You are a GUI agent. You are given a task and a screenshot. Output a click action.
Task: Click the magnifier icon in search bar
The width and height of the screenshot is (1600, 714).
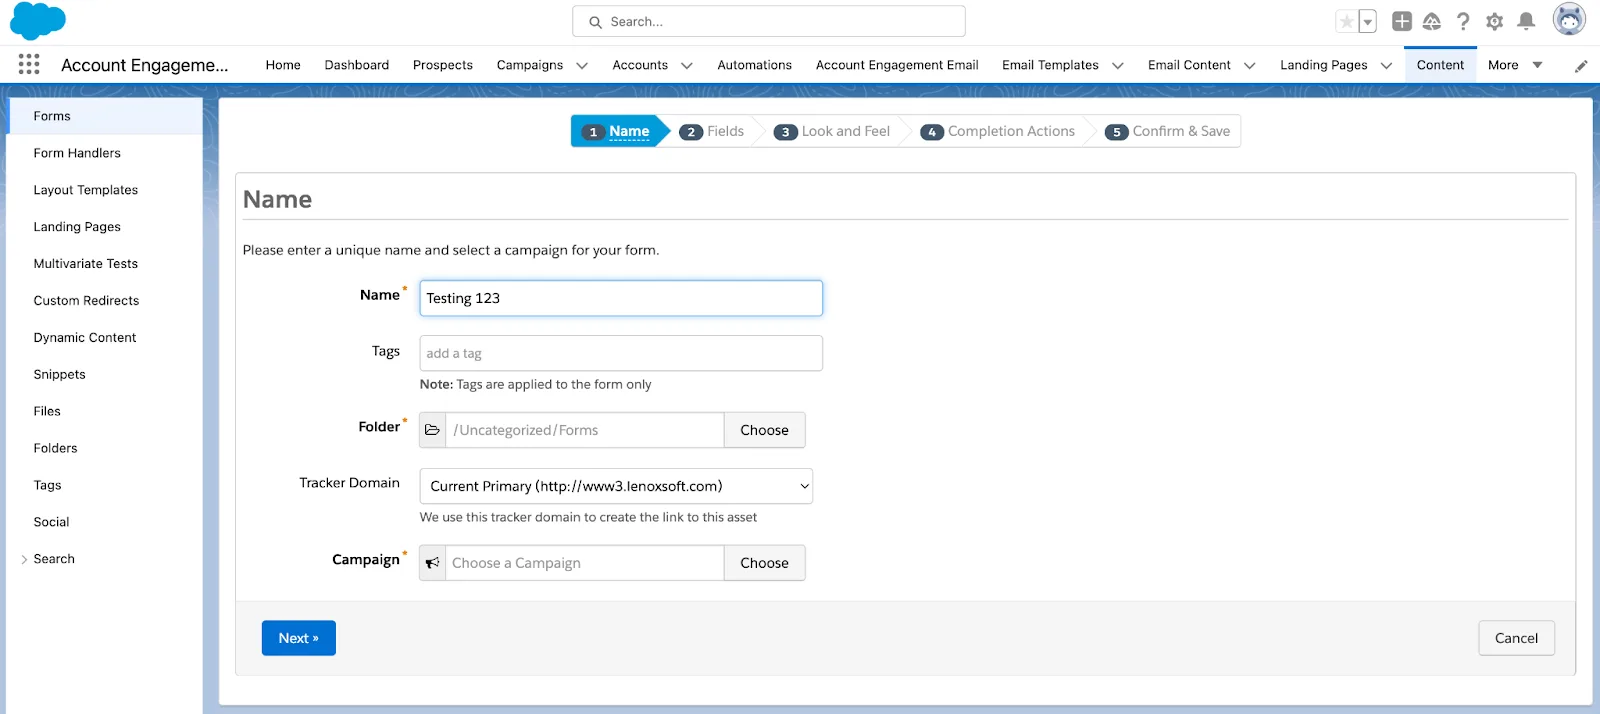[596, 22]
